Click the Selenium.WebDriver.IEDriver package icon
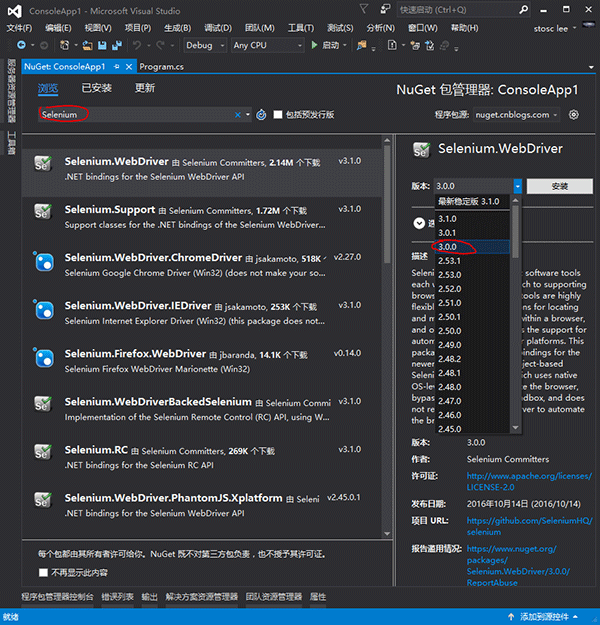 [x=44, y=310]
